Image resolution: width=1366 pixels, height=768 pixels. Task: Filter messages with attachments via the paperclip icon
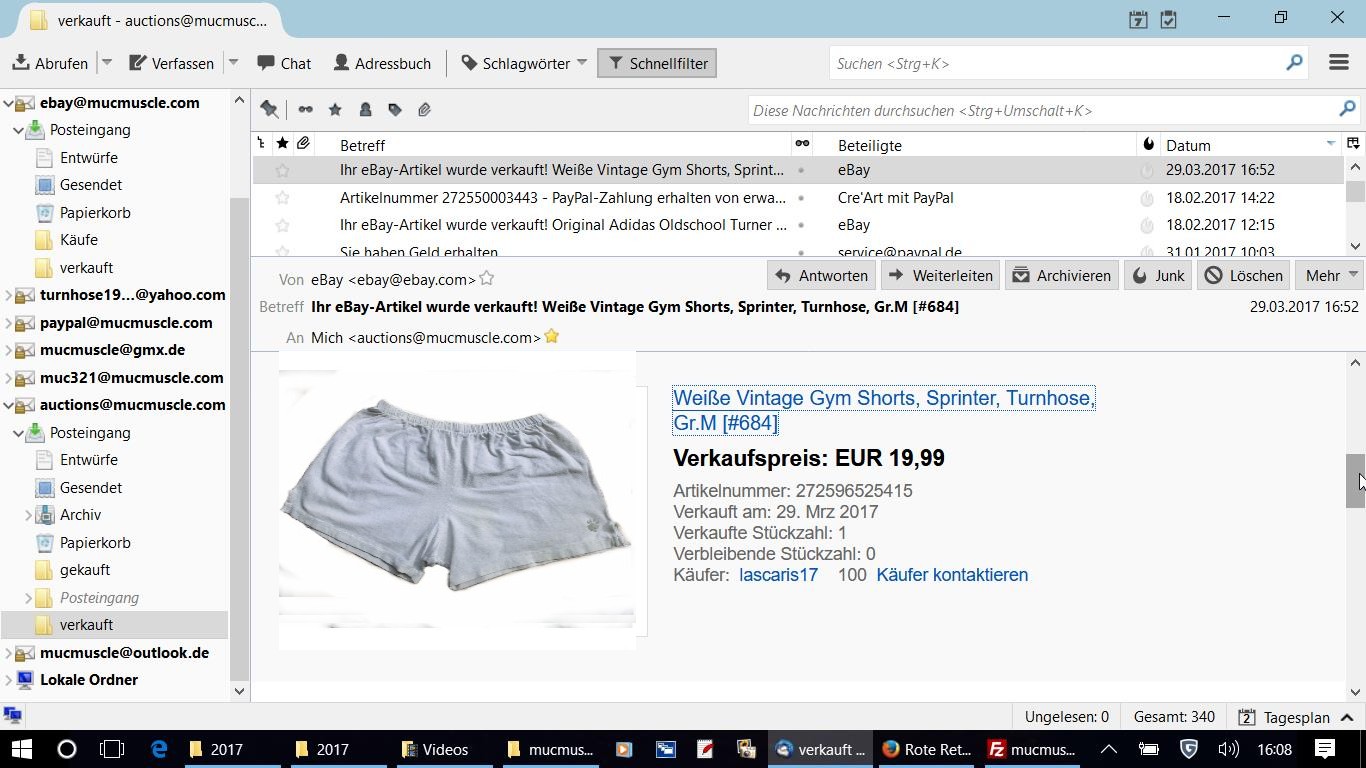[x=424, y=110]
